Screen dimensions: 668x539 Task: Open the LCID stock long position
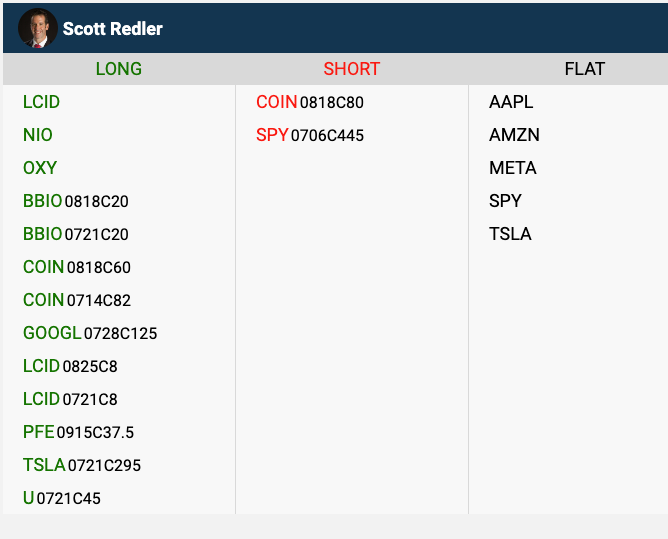coord(41,102)
